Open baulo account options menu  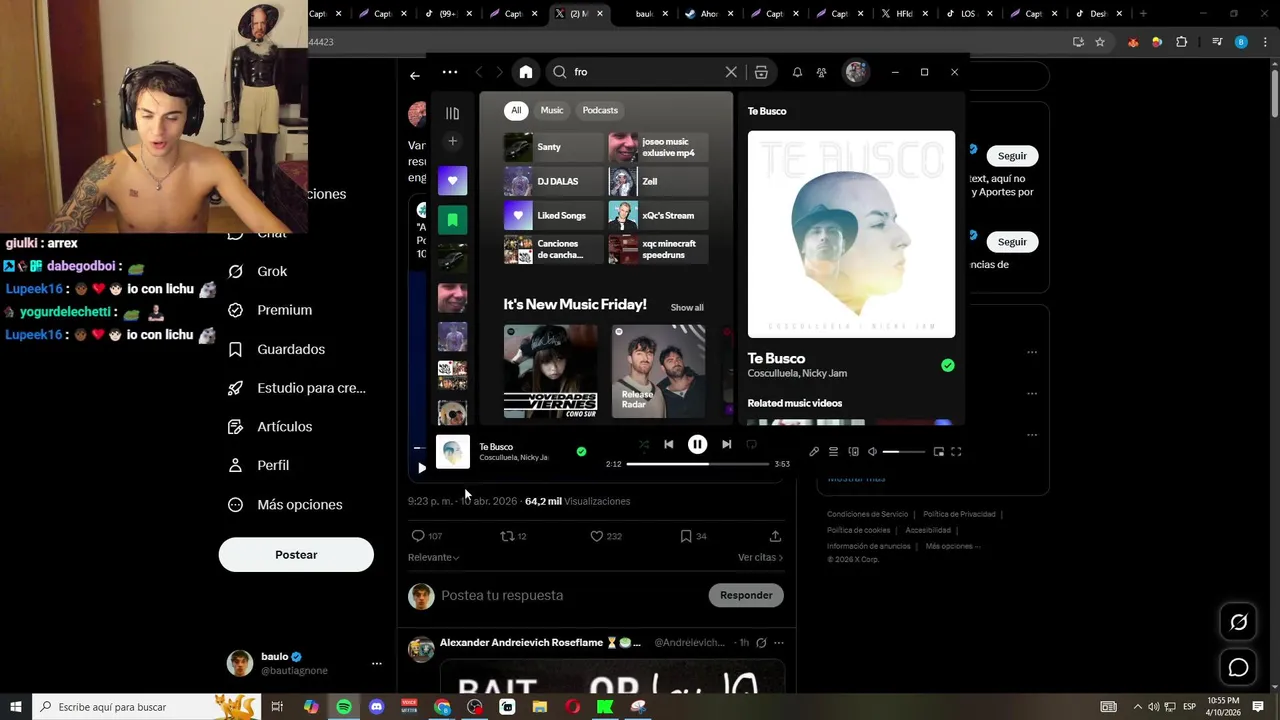click(377, 664)
